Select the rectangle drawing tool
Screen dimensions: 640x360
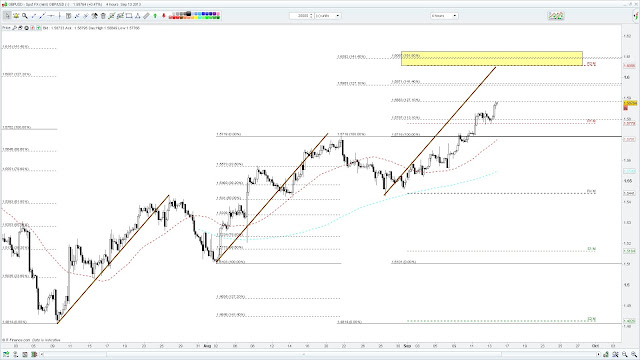coord(129,16)
